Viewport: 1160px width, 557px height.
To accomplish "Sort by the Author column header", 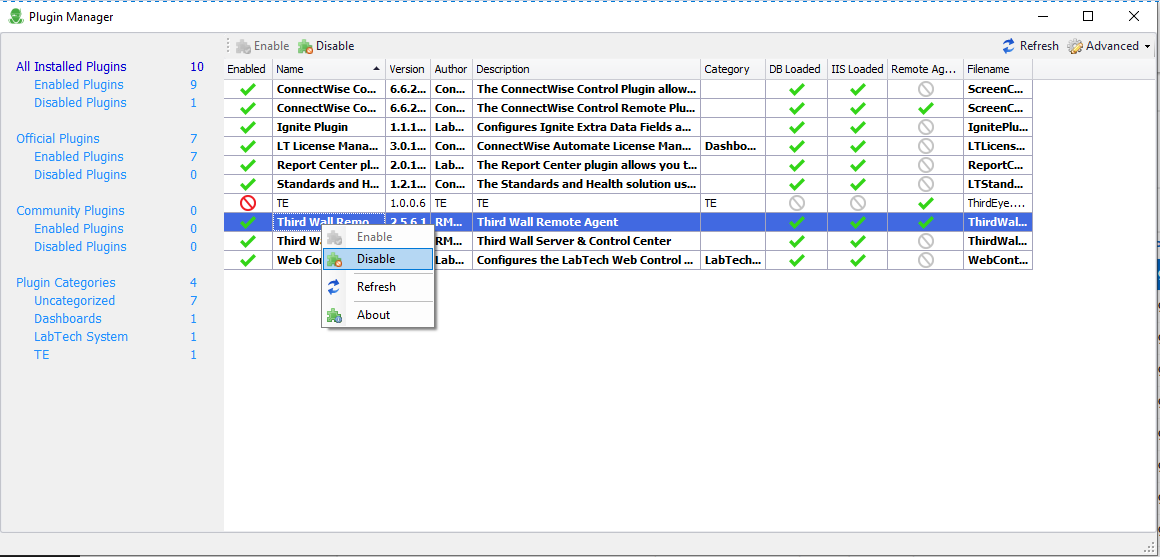I will (x=451, y=69).
